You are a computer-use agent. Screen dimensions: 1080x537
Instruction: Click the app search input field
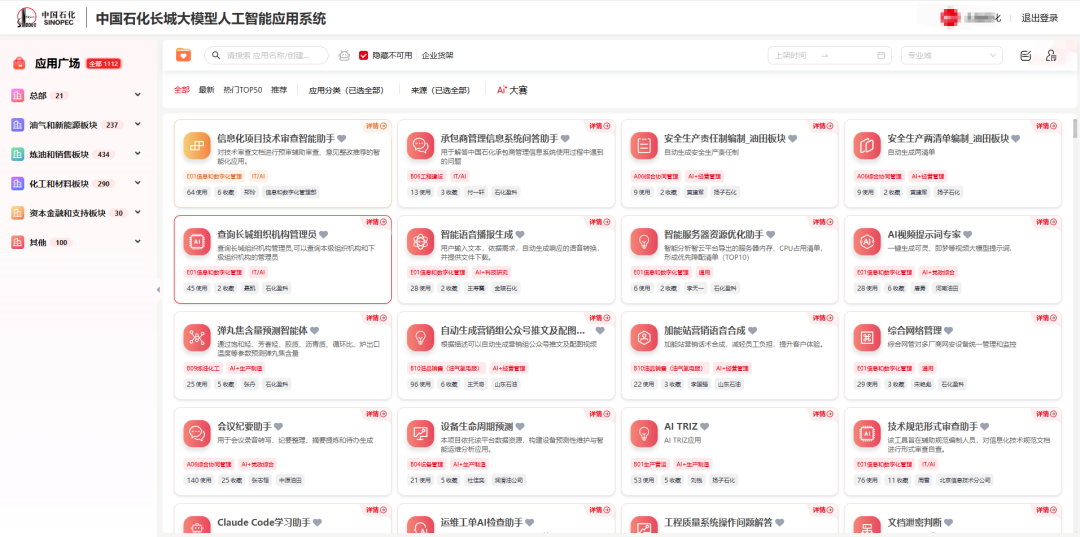[267, 55]
